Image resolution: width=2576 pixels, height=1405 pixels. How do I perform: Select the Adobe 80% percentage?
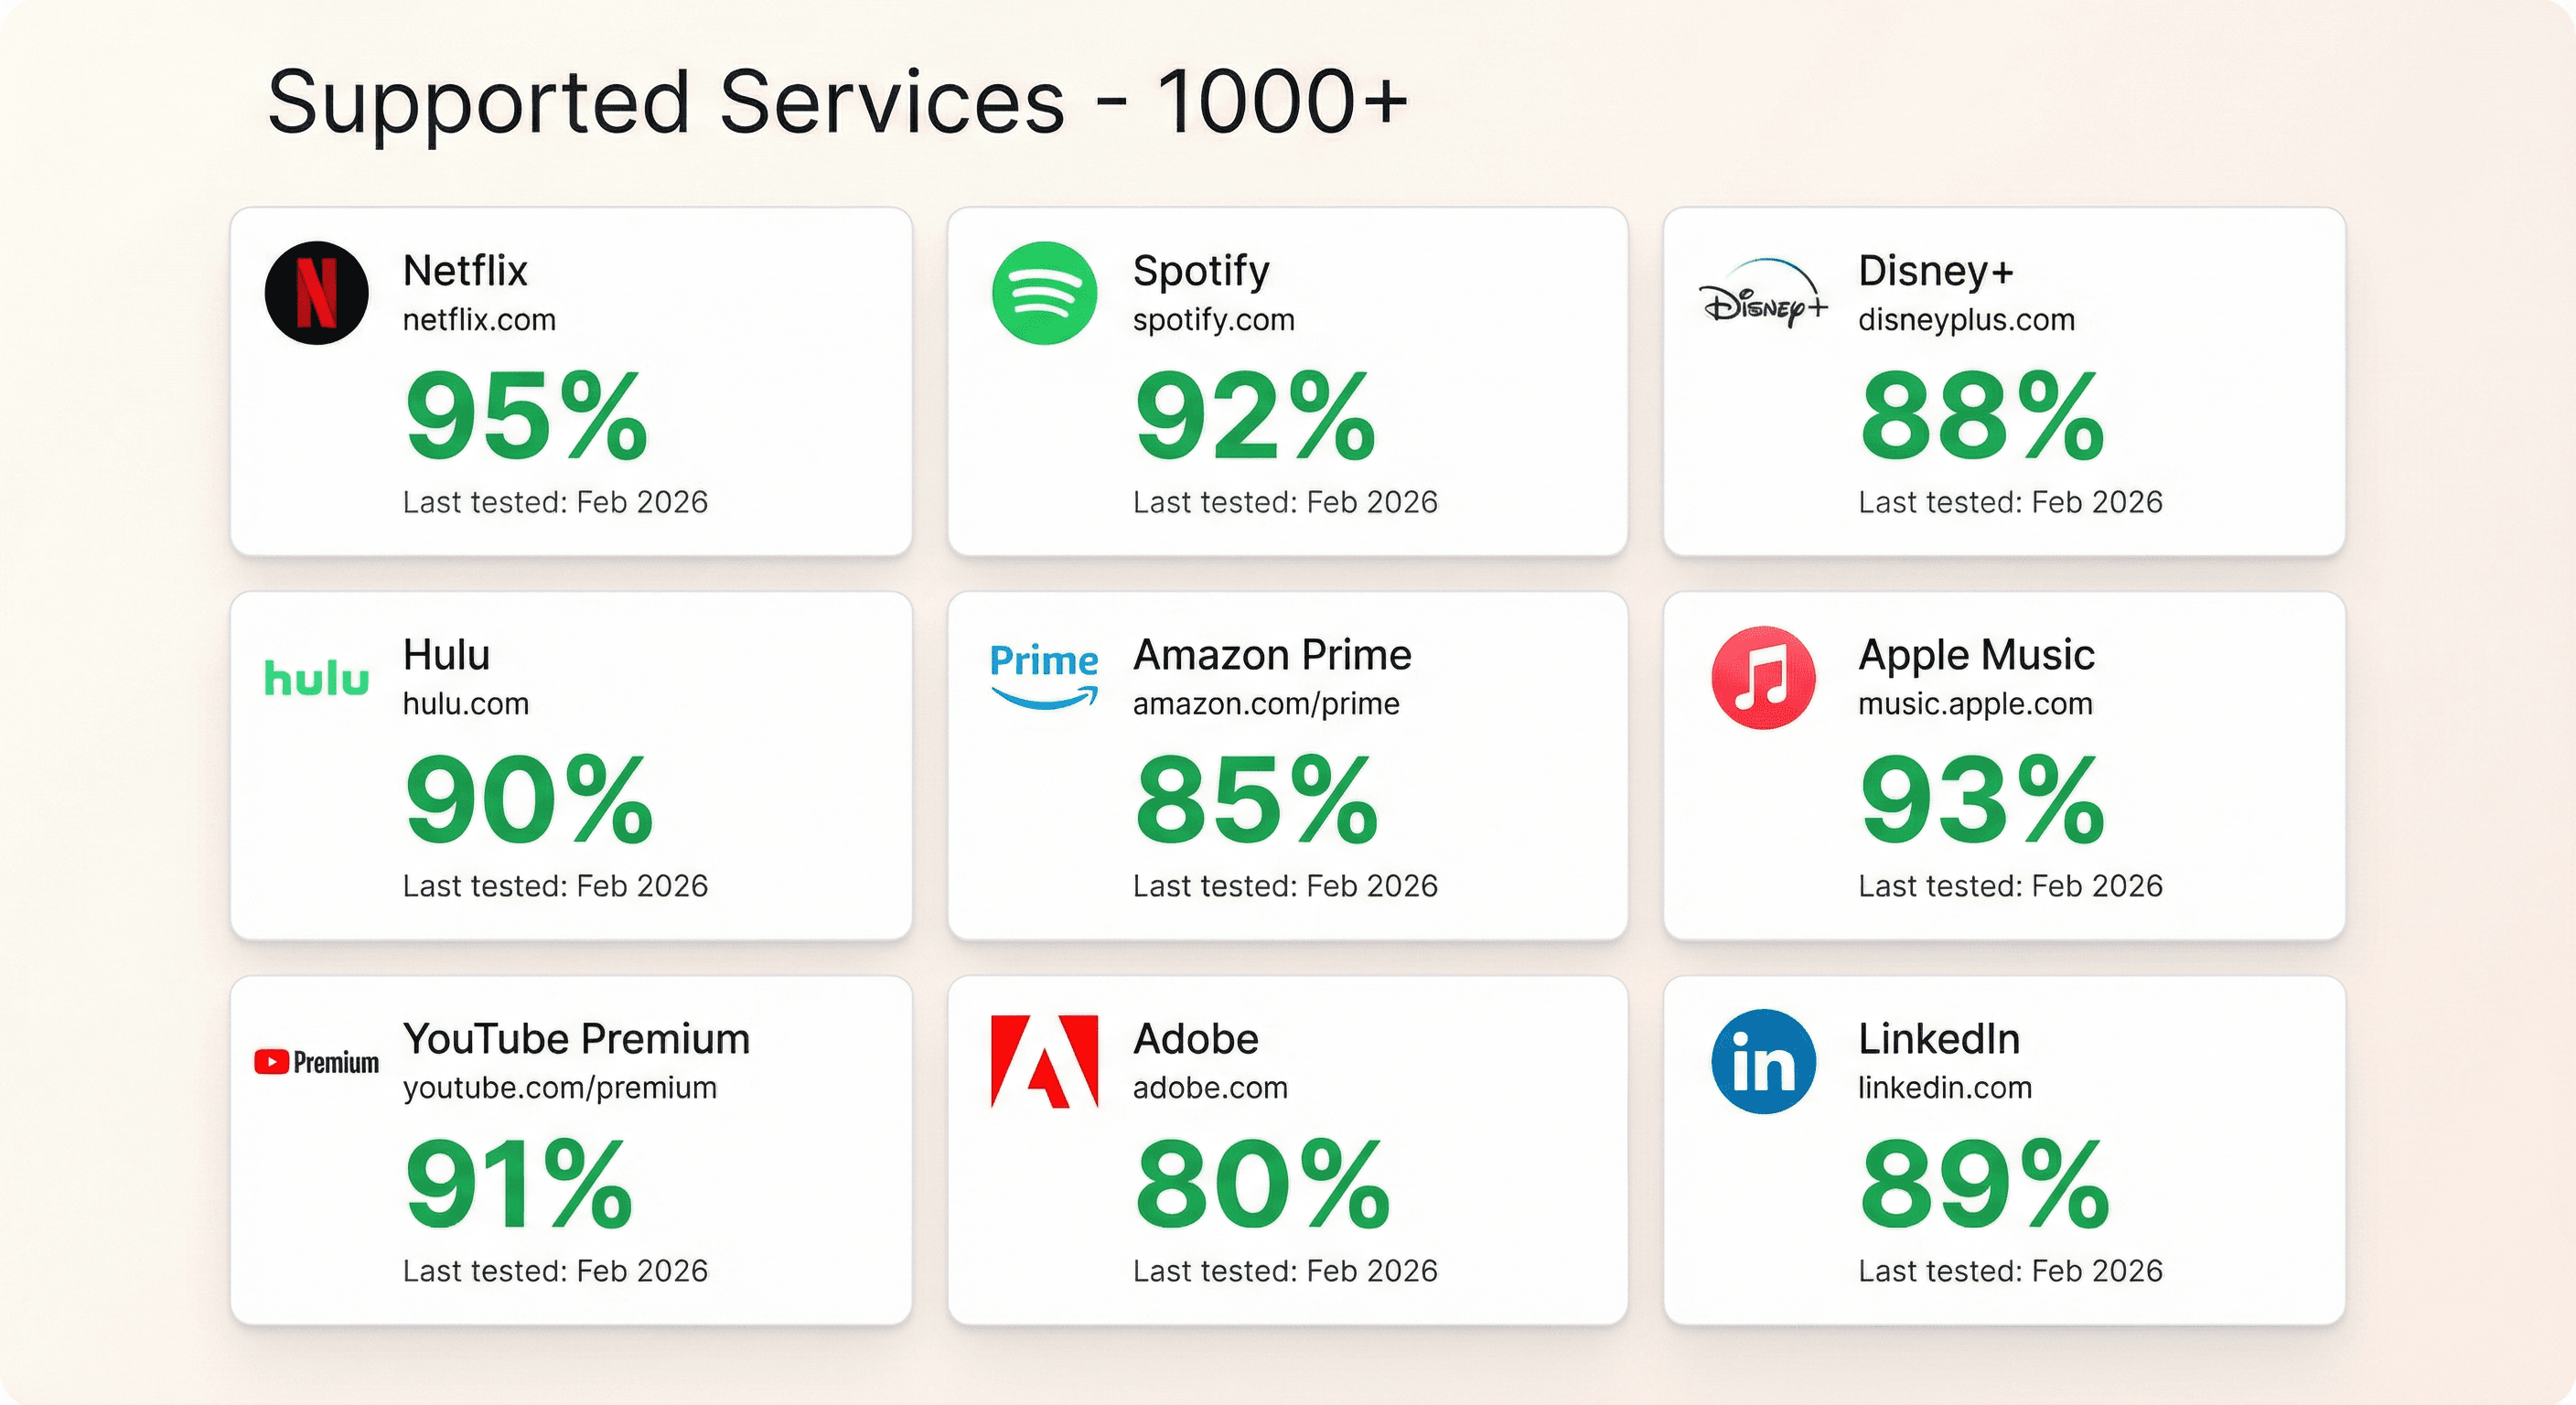tap(1262, 1185)
